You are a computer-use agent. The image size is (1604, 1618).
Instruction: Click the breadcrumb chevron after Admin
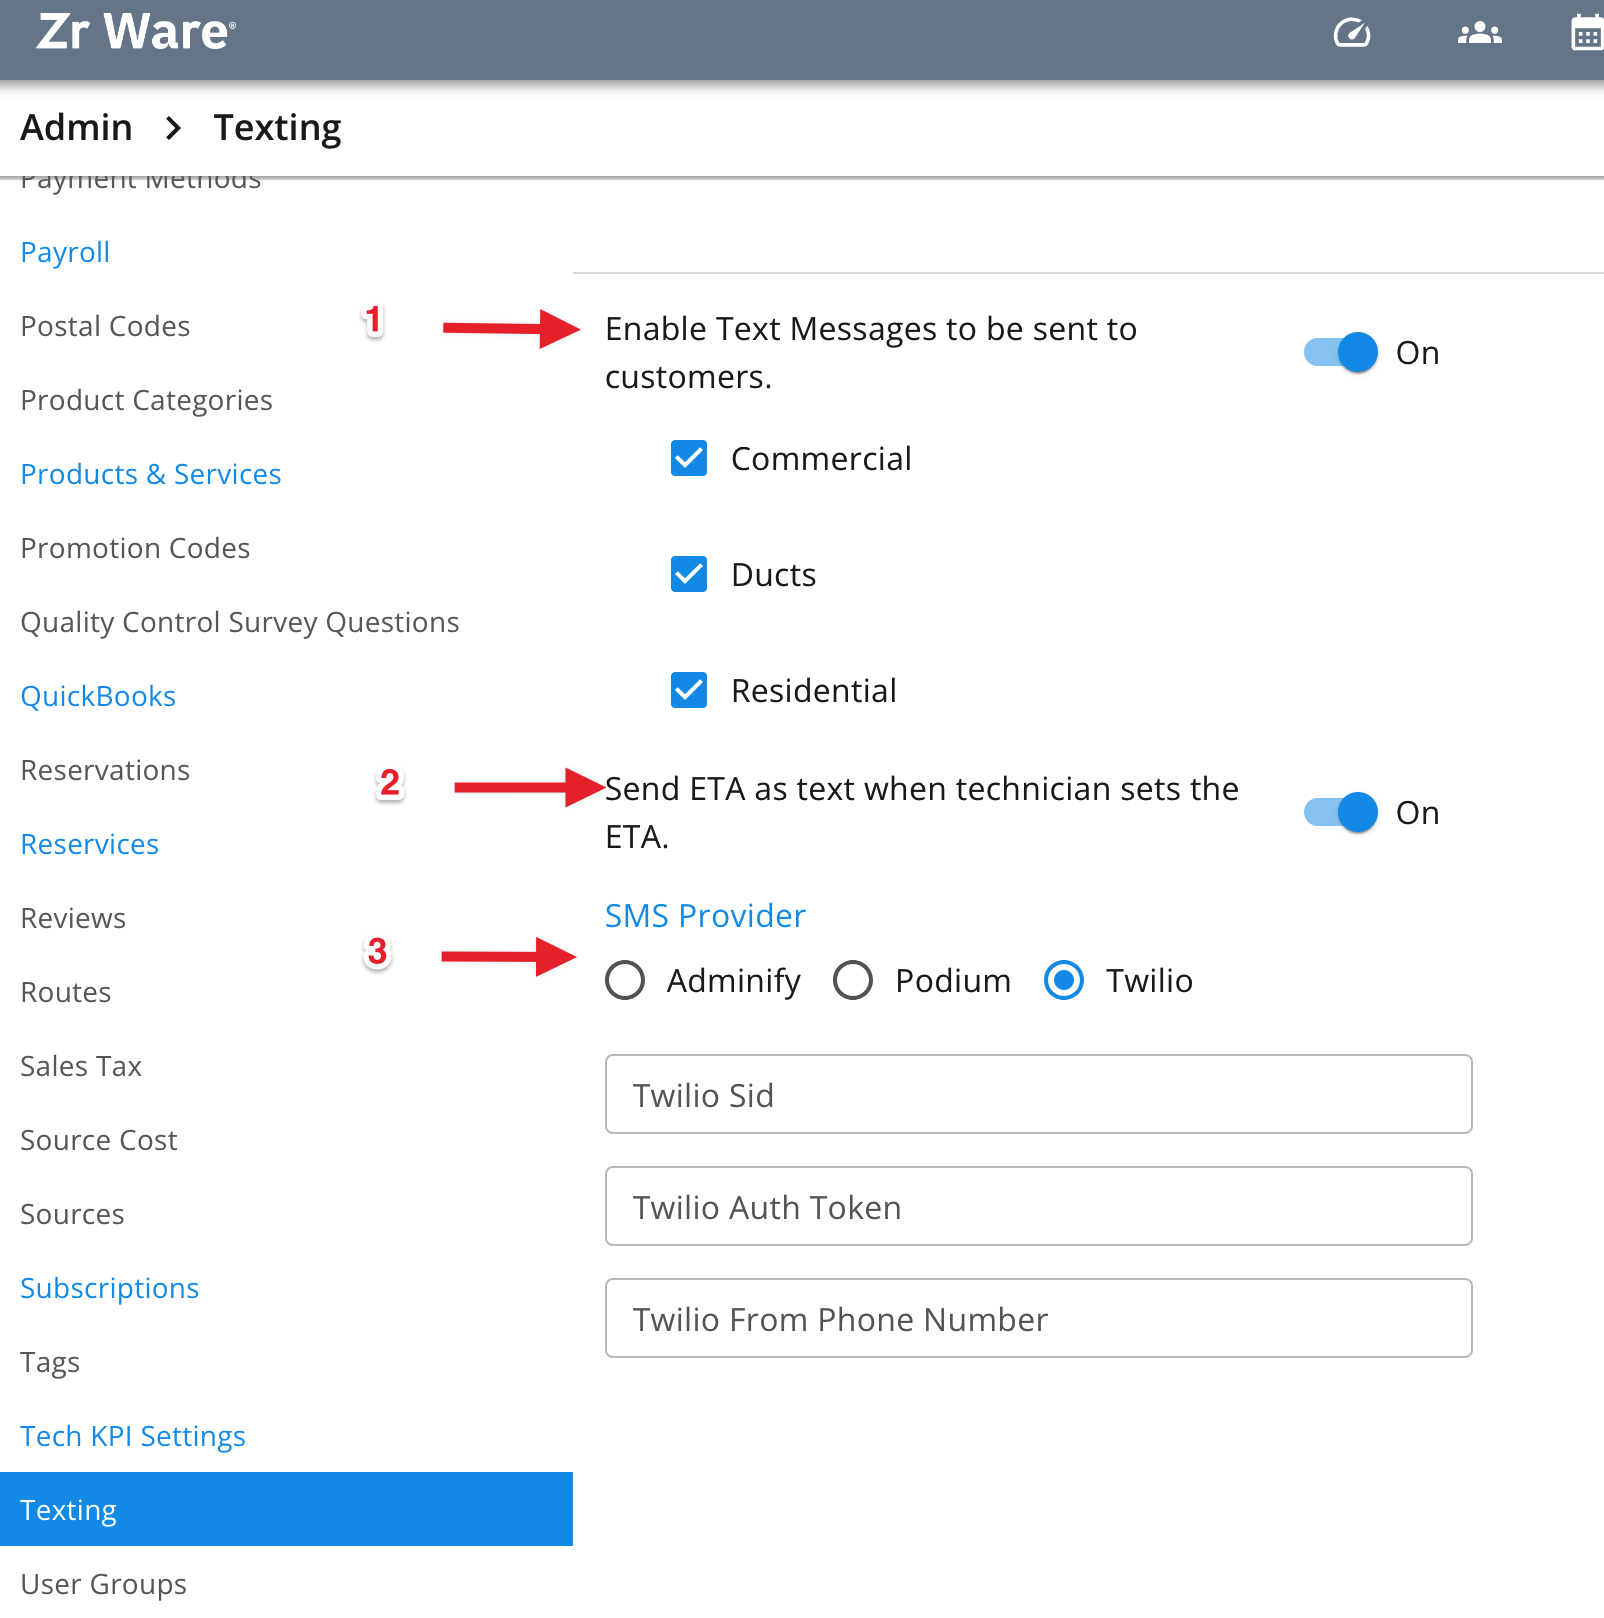(x=173, y=128)
